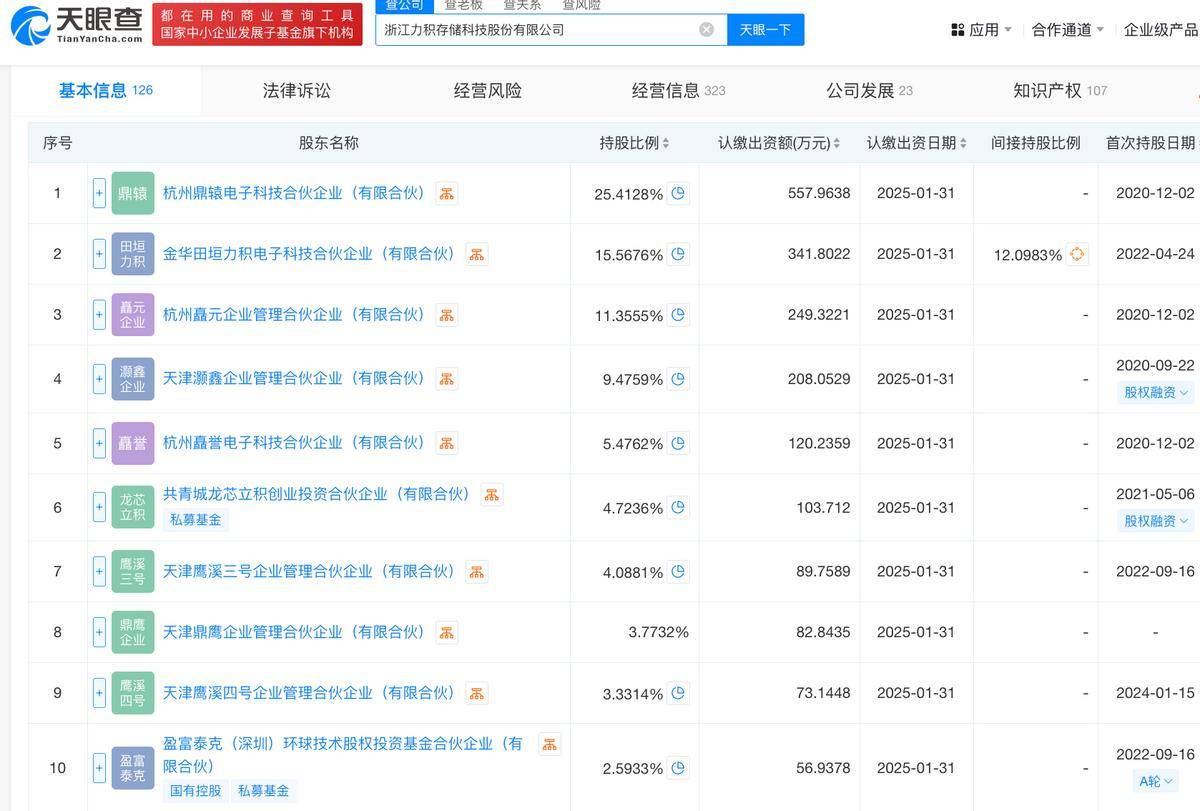Clear the search box text

706,30
